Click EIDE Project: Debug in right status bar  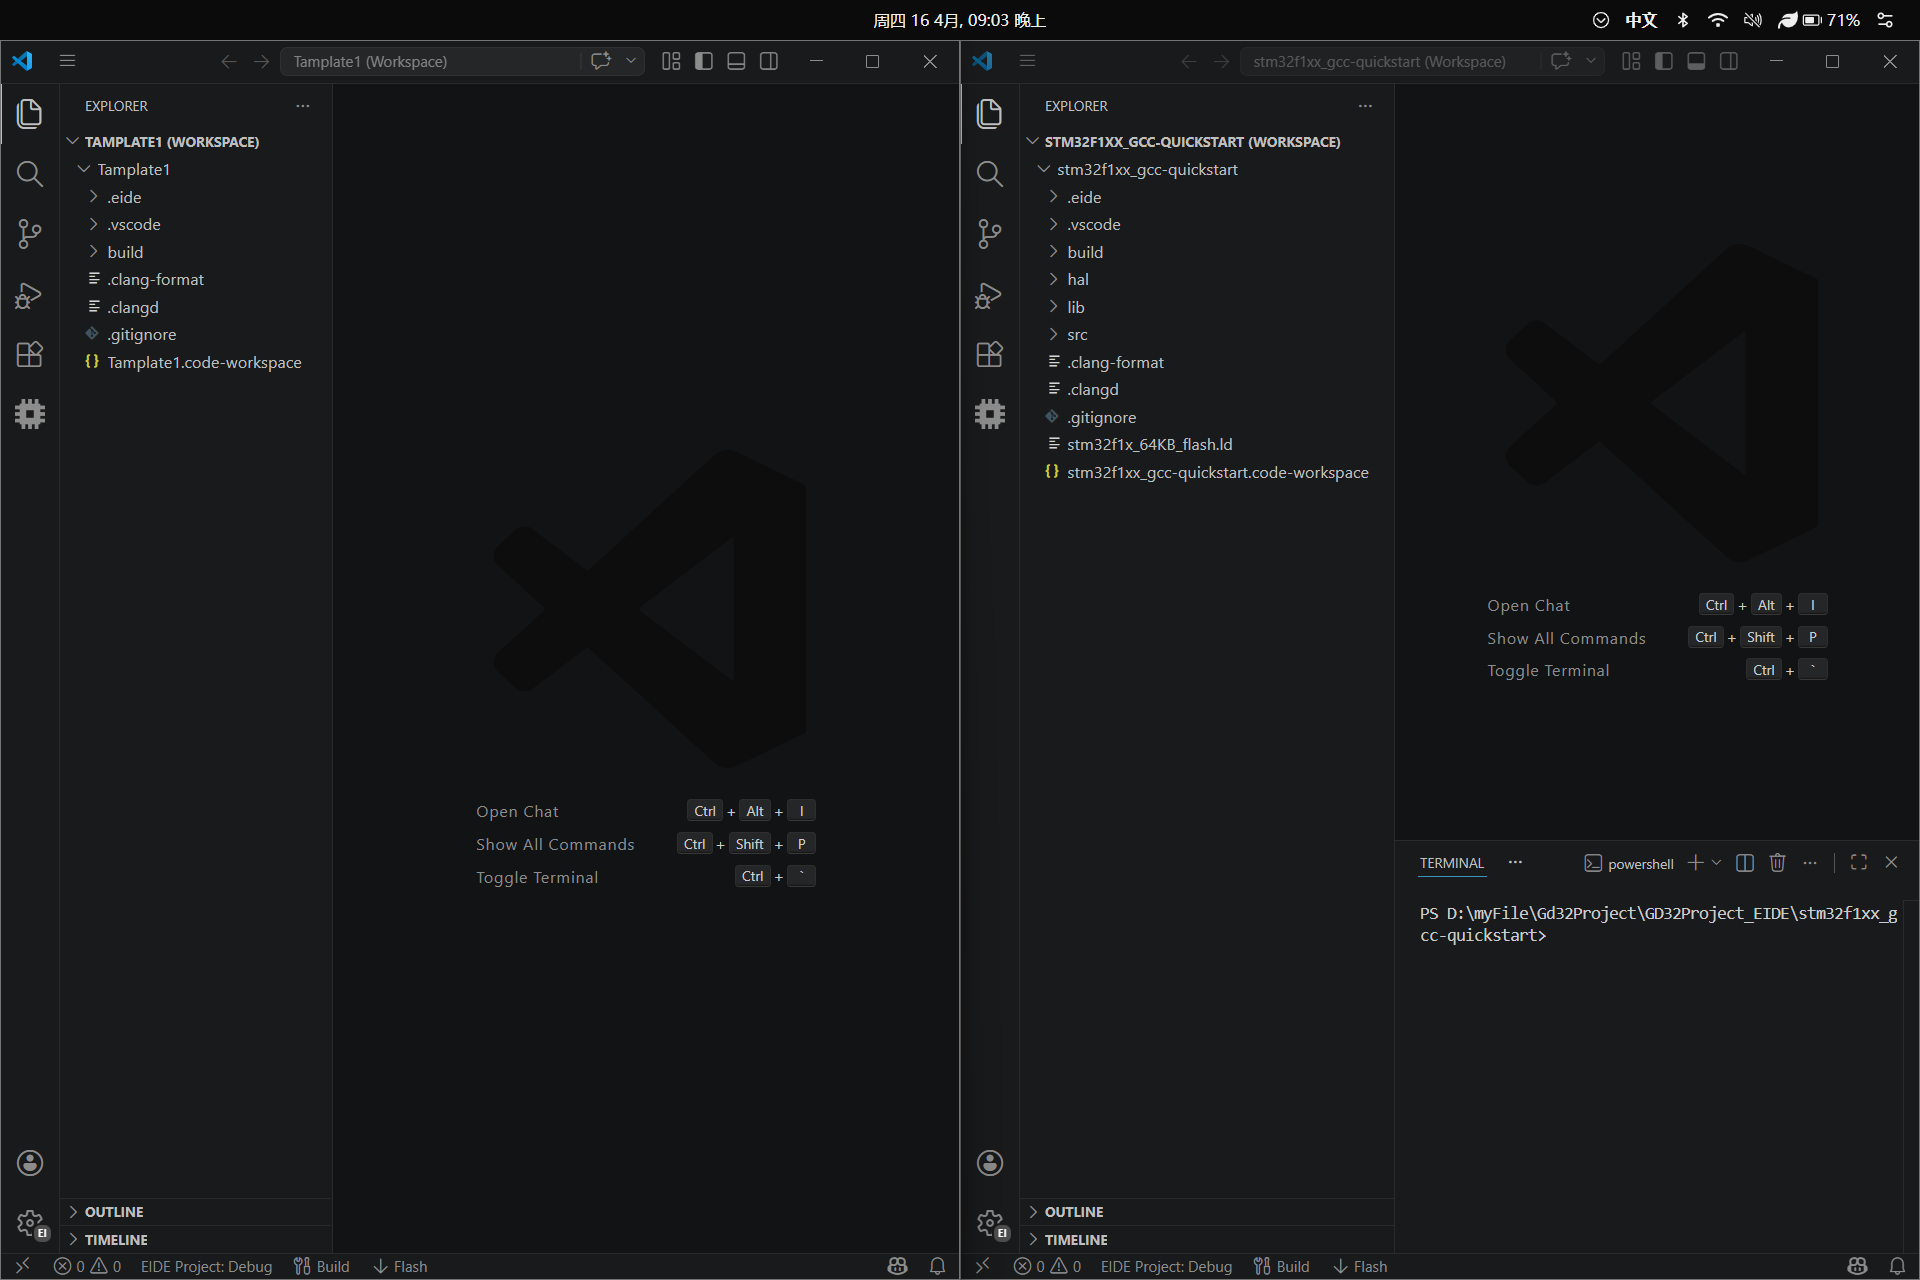click(x=1166, y=1267)
